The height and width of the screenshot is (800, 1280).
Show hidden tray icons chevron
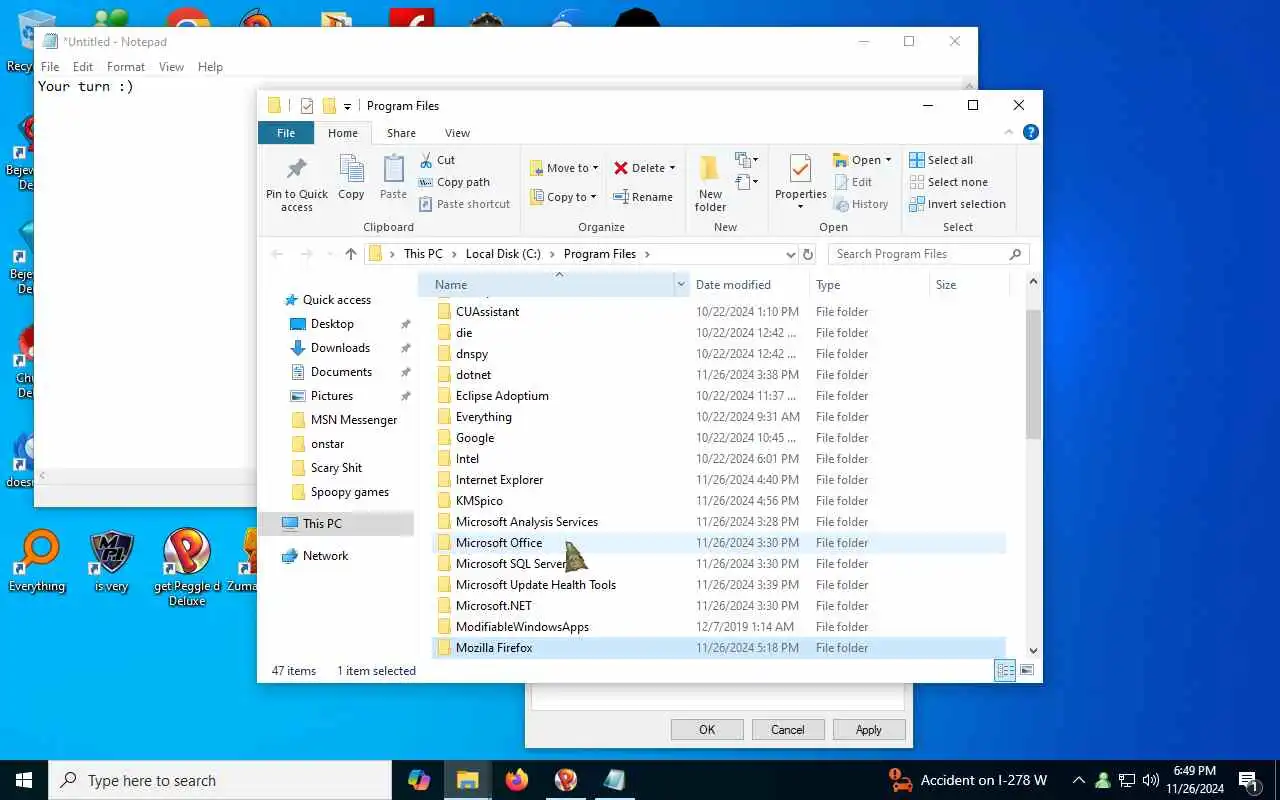1079,780
